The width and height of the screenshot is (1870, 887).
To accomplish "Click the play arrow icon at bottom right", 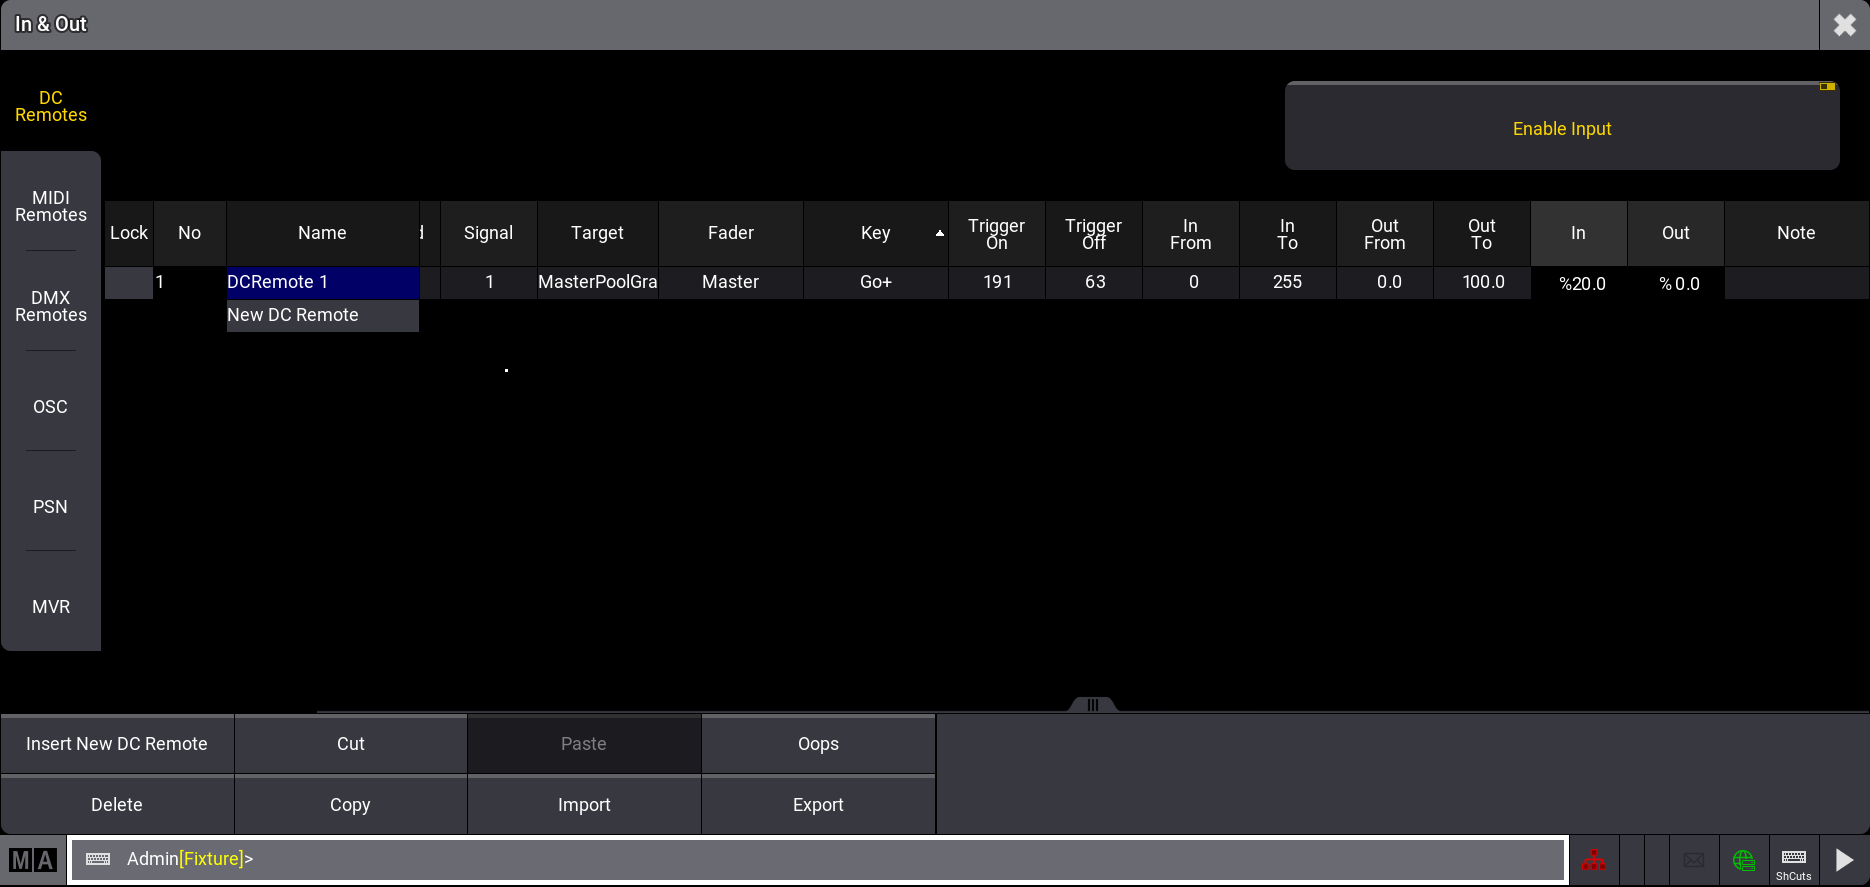I will [1844, 860].
